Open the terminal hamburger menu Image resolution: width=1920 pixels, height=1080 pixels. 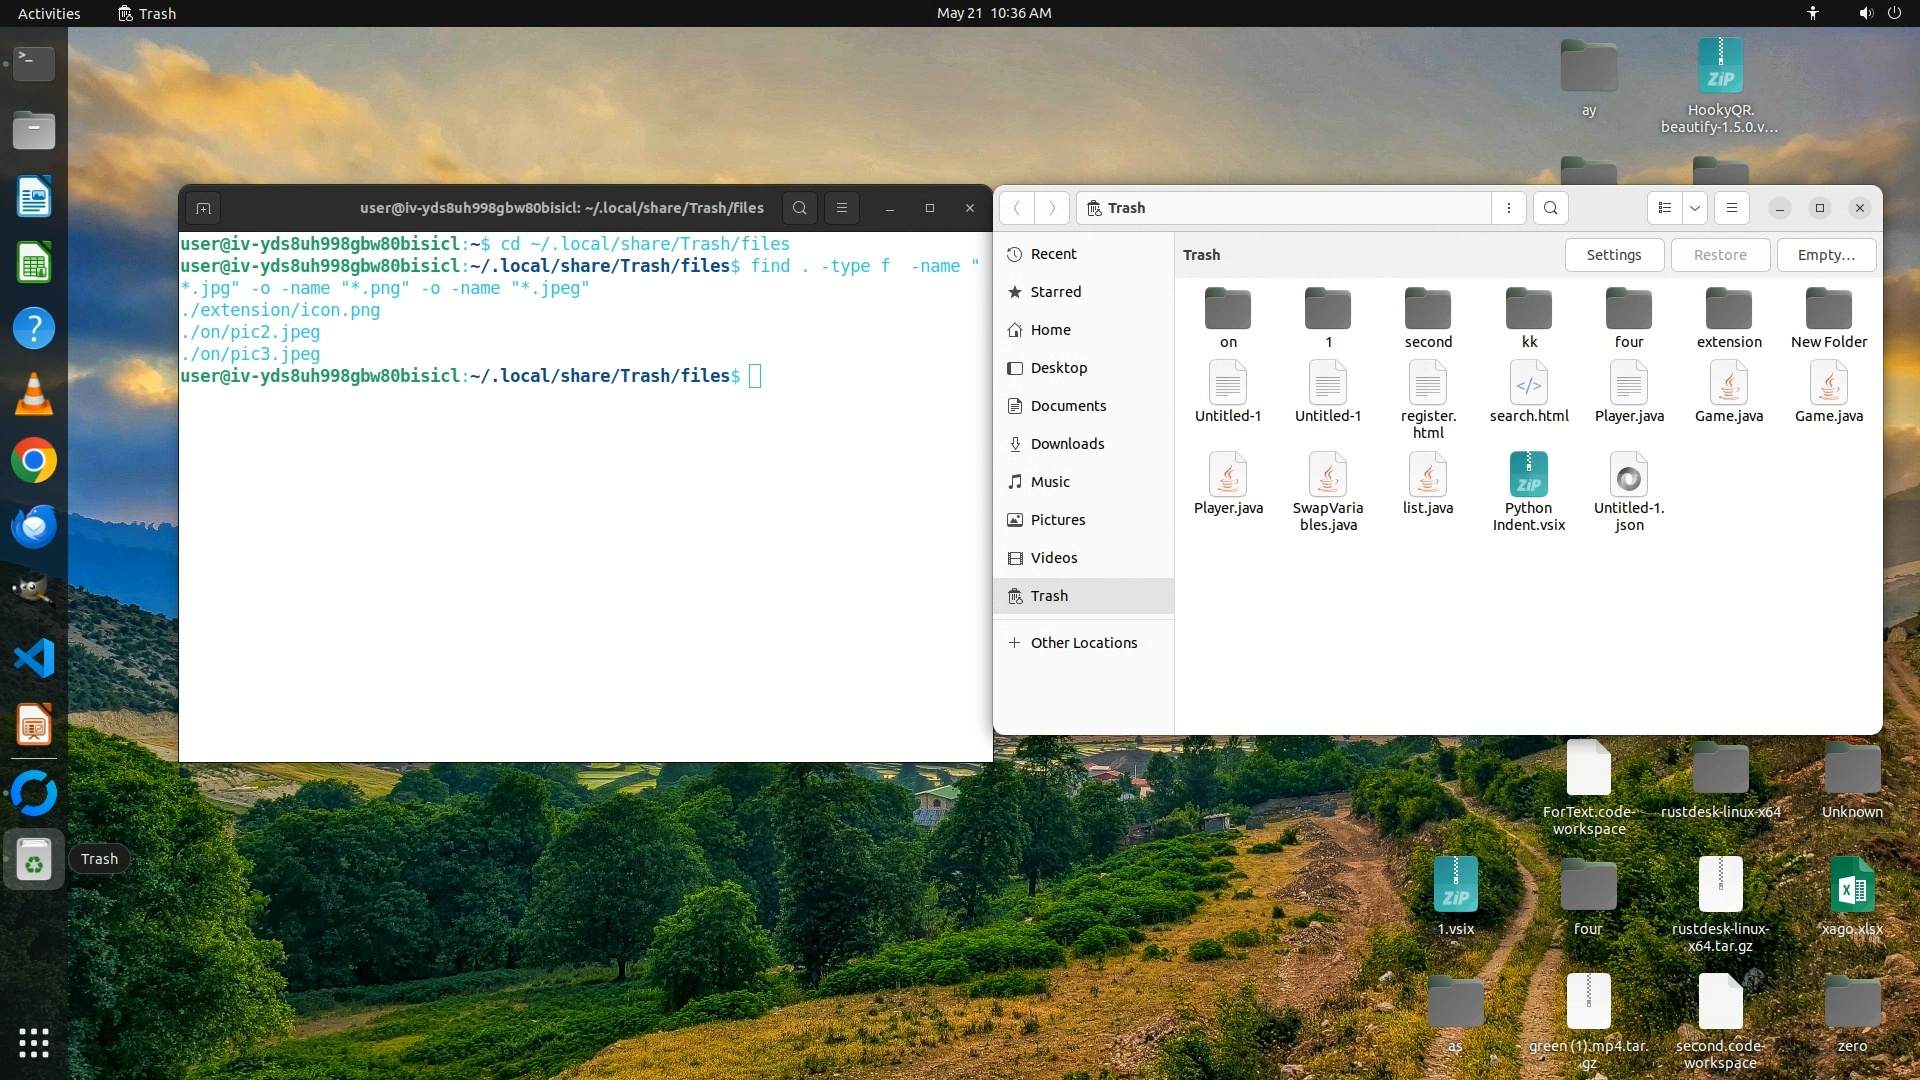click(x=842, y=208)
